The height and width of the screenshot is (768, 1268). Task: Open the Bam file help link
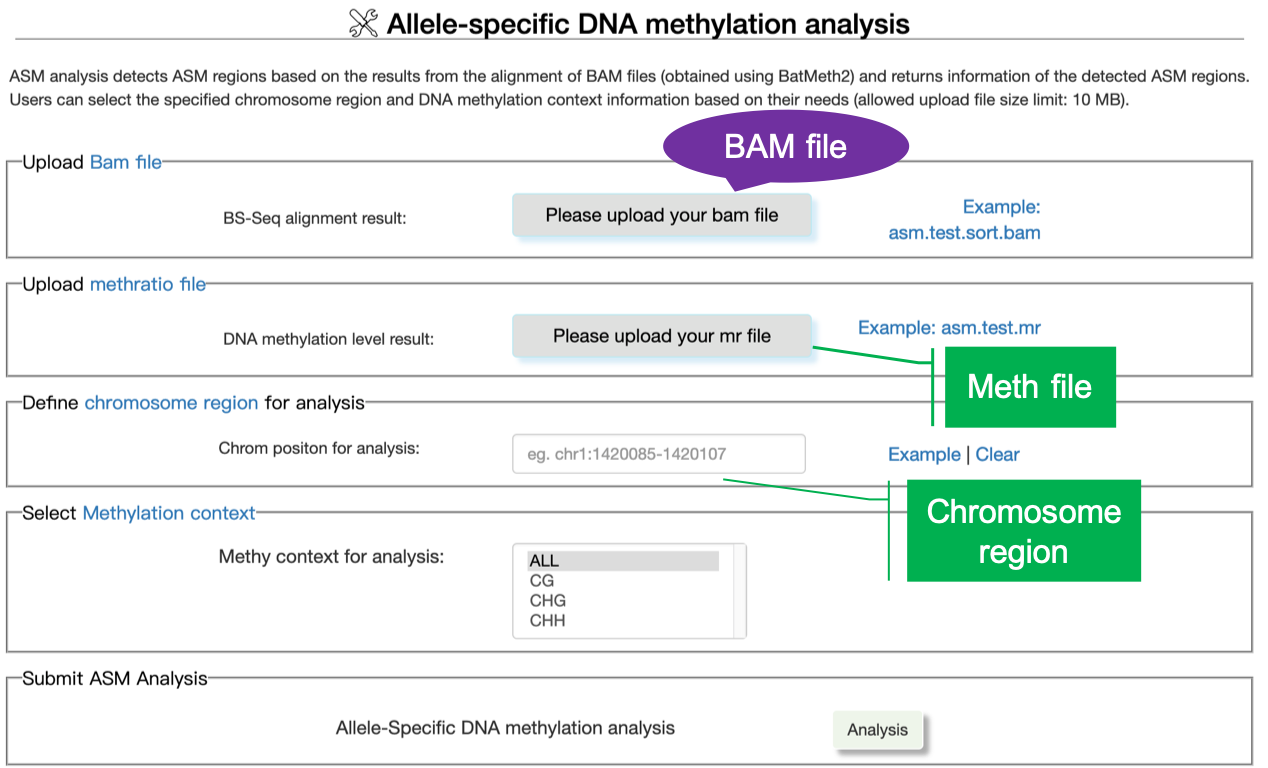coord(126,161)
